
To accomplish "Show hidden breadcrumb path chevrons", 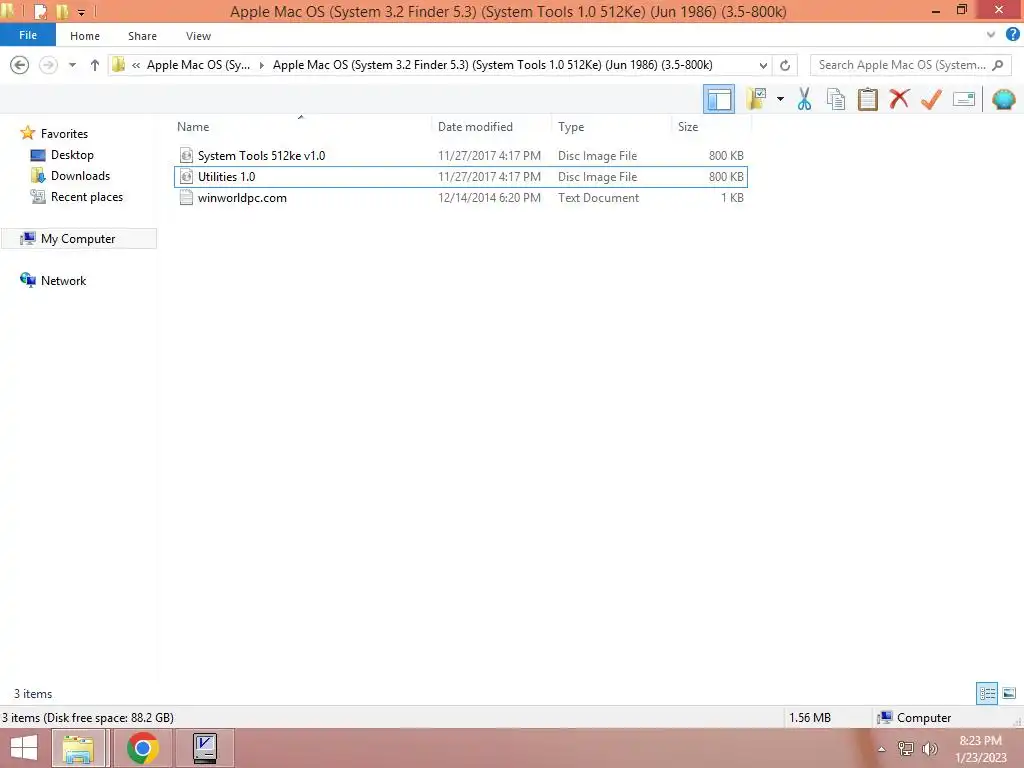I will (x=136, y=65).
